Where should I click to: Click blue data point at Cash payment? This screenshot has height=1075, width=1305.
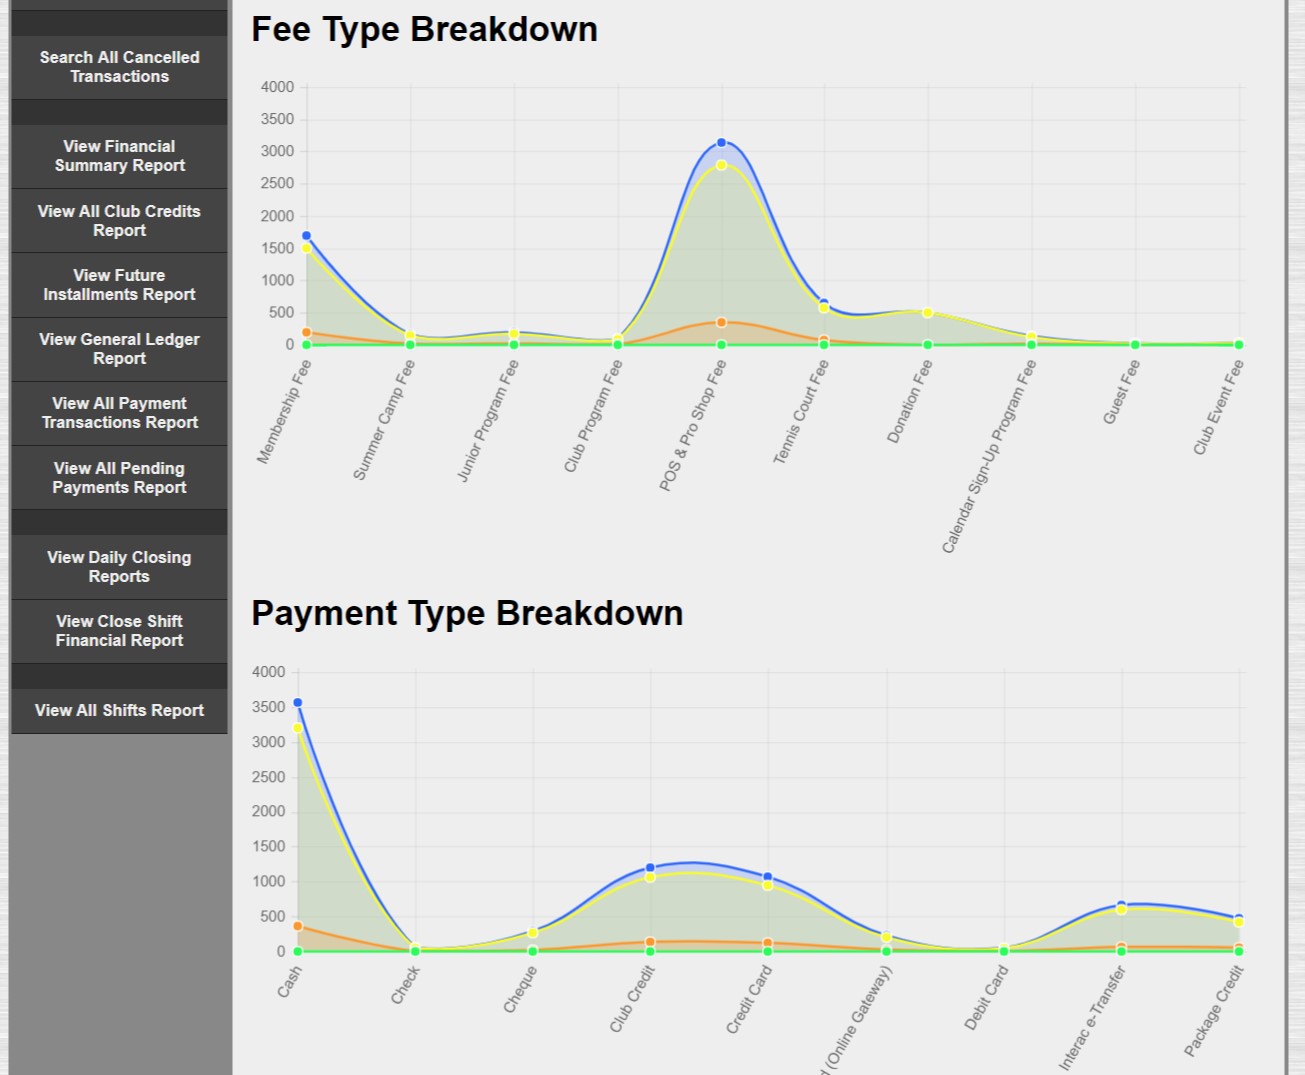tap(297, 703)
